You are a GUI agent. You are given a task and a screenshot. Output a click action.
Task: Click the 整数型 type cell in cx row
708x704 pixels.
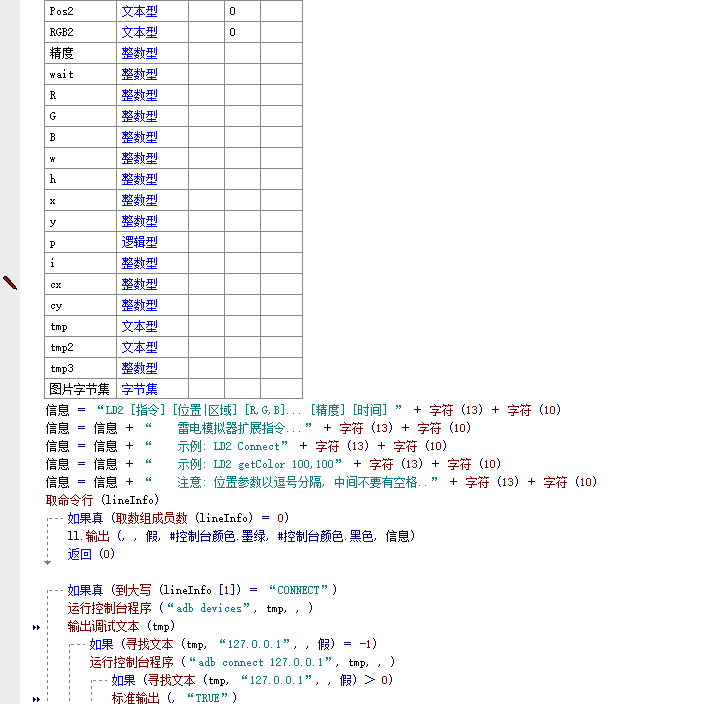(152, 284)
